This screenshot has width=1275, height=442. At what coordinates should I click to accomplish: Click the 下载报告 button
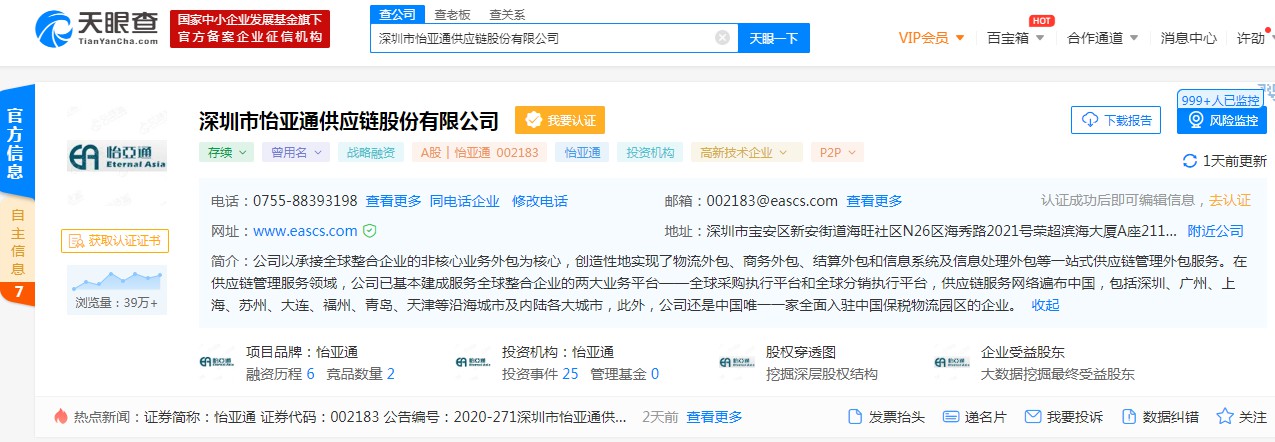(x=1115, y=120)
